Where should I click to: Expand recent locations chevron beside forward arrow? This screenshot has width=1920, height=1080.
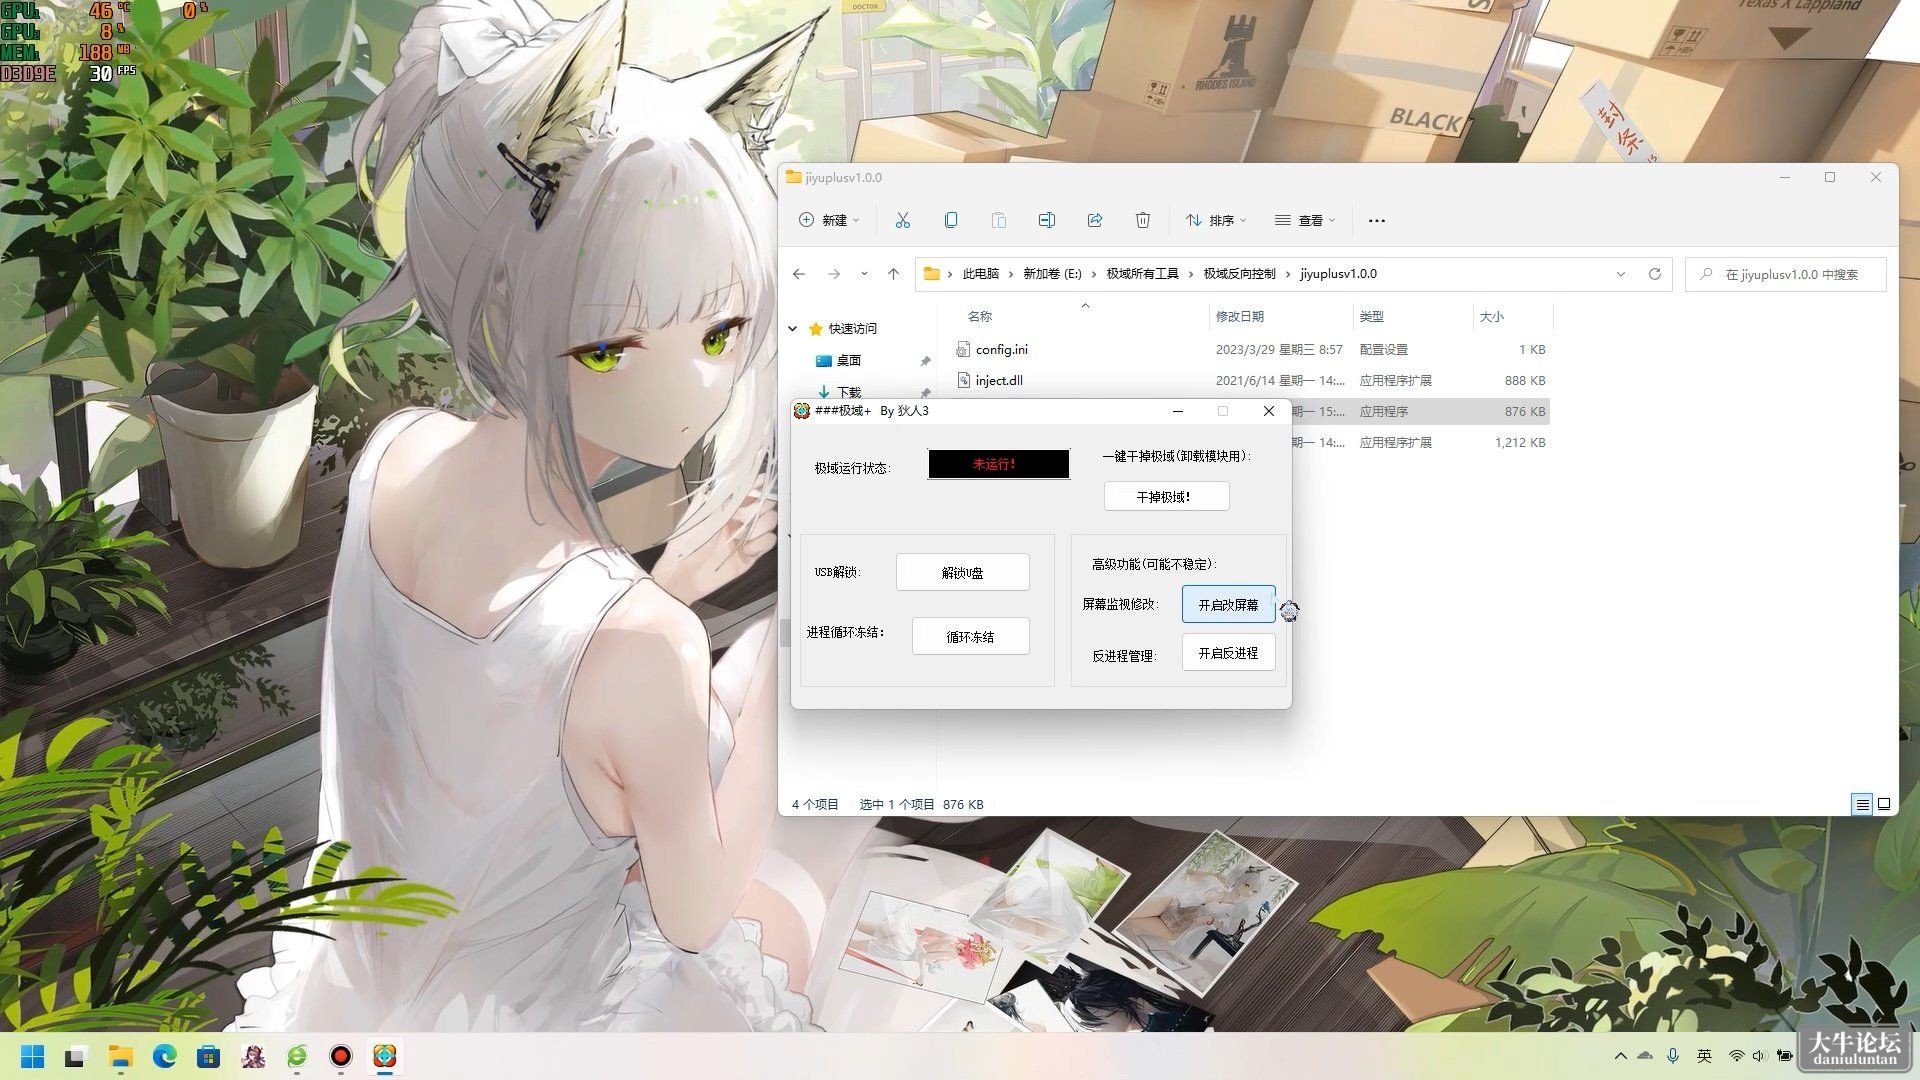(864, 274)
